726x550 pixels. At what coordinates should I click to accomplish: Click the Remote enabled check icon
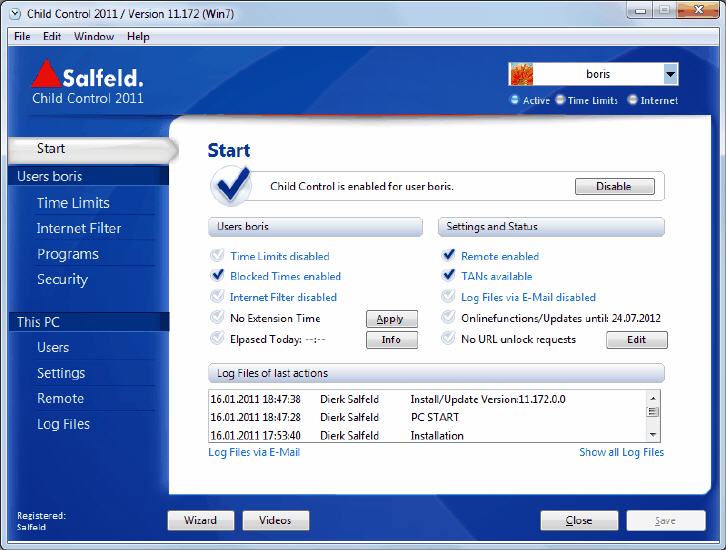point(448,255)
